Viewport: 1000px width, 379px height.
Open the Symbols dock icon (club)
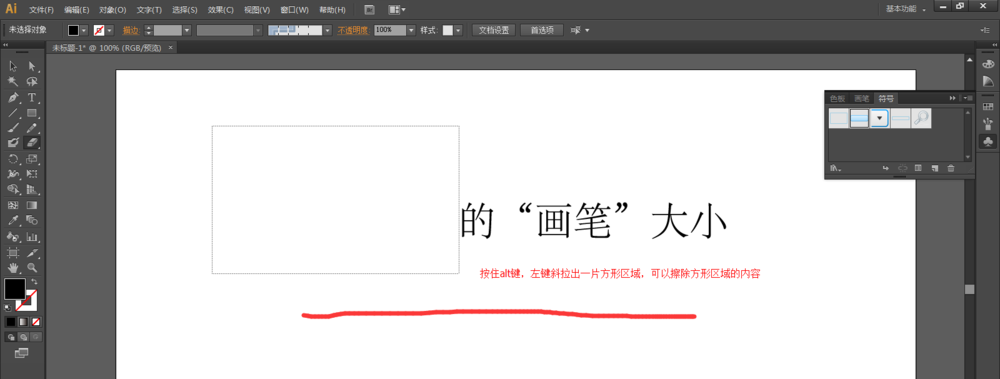tap(988, 141)
